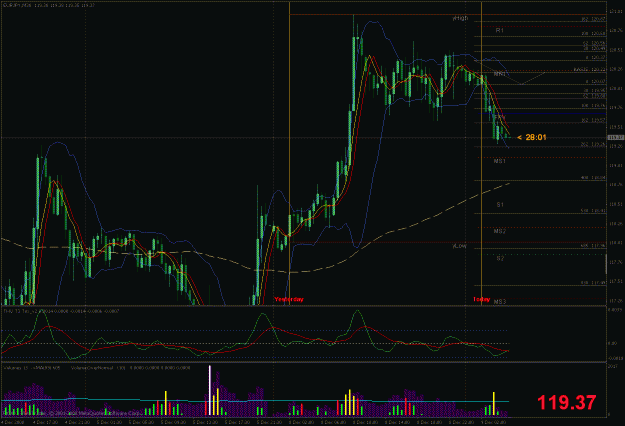Image resolution: width=625 pixels, height=426 pixels.
Task: Click the S1 pivot support label
Action: click(x=500, y=204)
